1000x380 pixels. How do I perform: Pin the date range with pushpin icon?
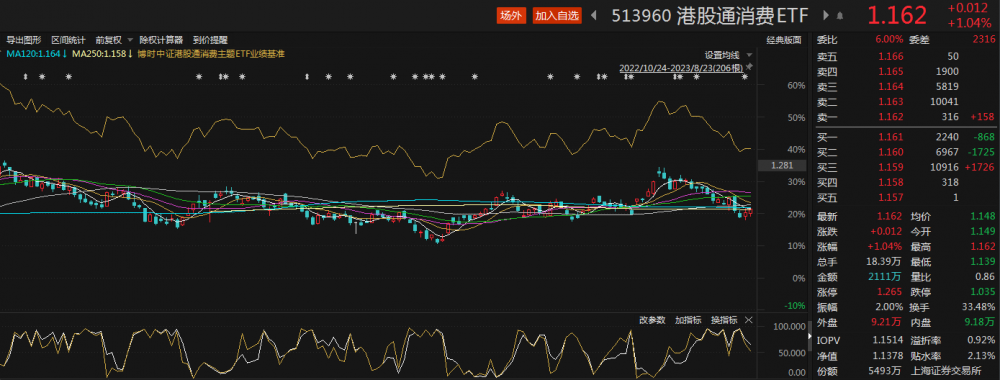[x=749, y=66]
